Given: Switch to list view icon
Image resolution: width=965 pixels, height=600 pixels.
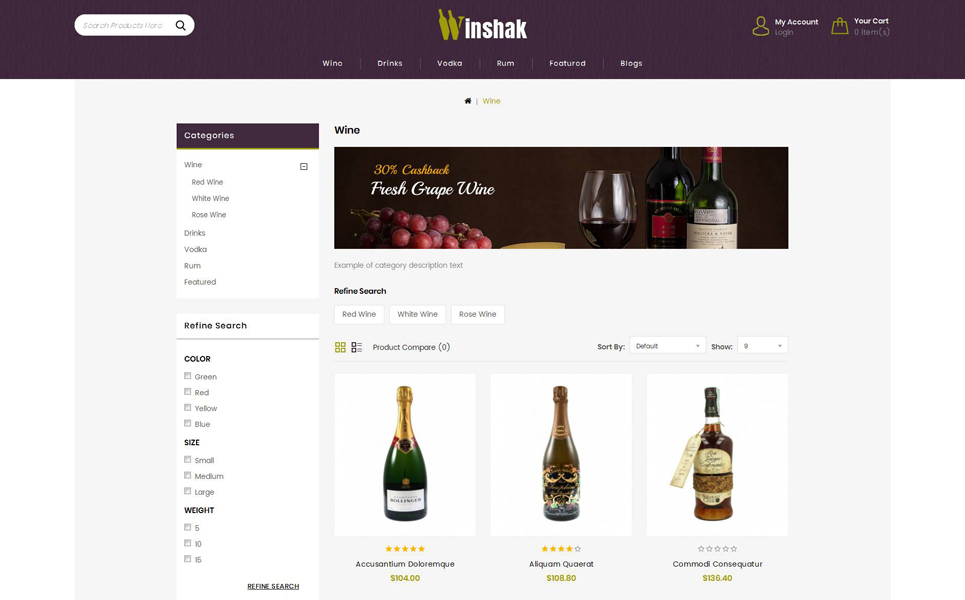Looking at the screenshot, I should pyautogui.click(x=356, y=347).
